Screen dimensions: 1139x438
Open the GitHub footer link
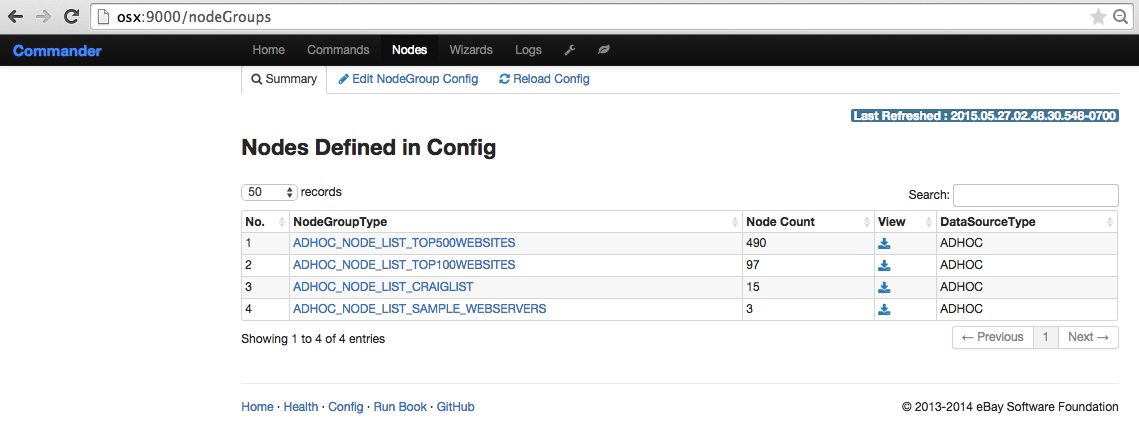[455, 407]
